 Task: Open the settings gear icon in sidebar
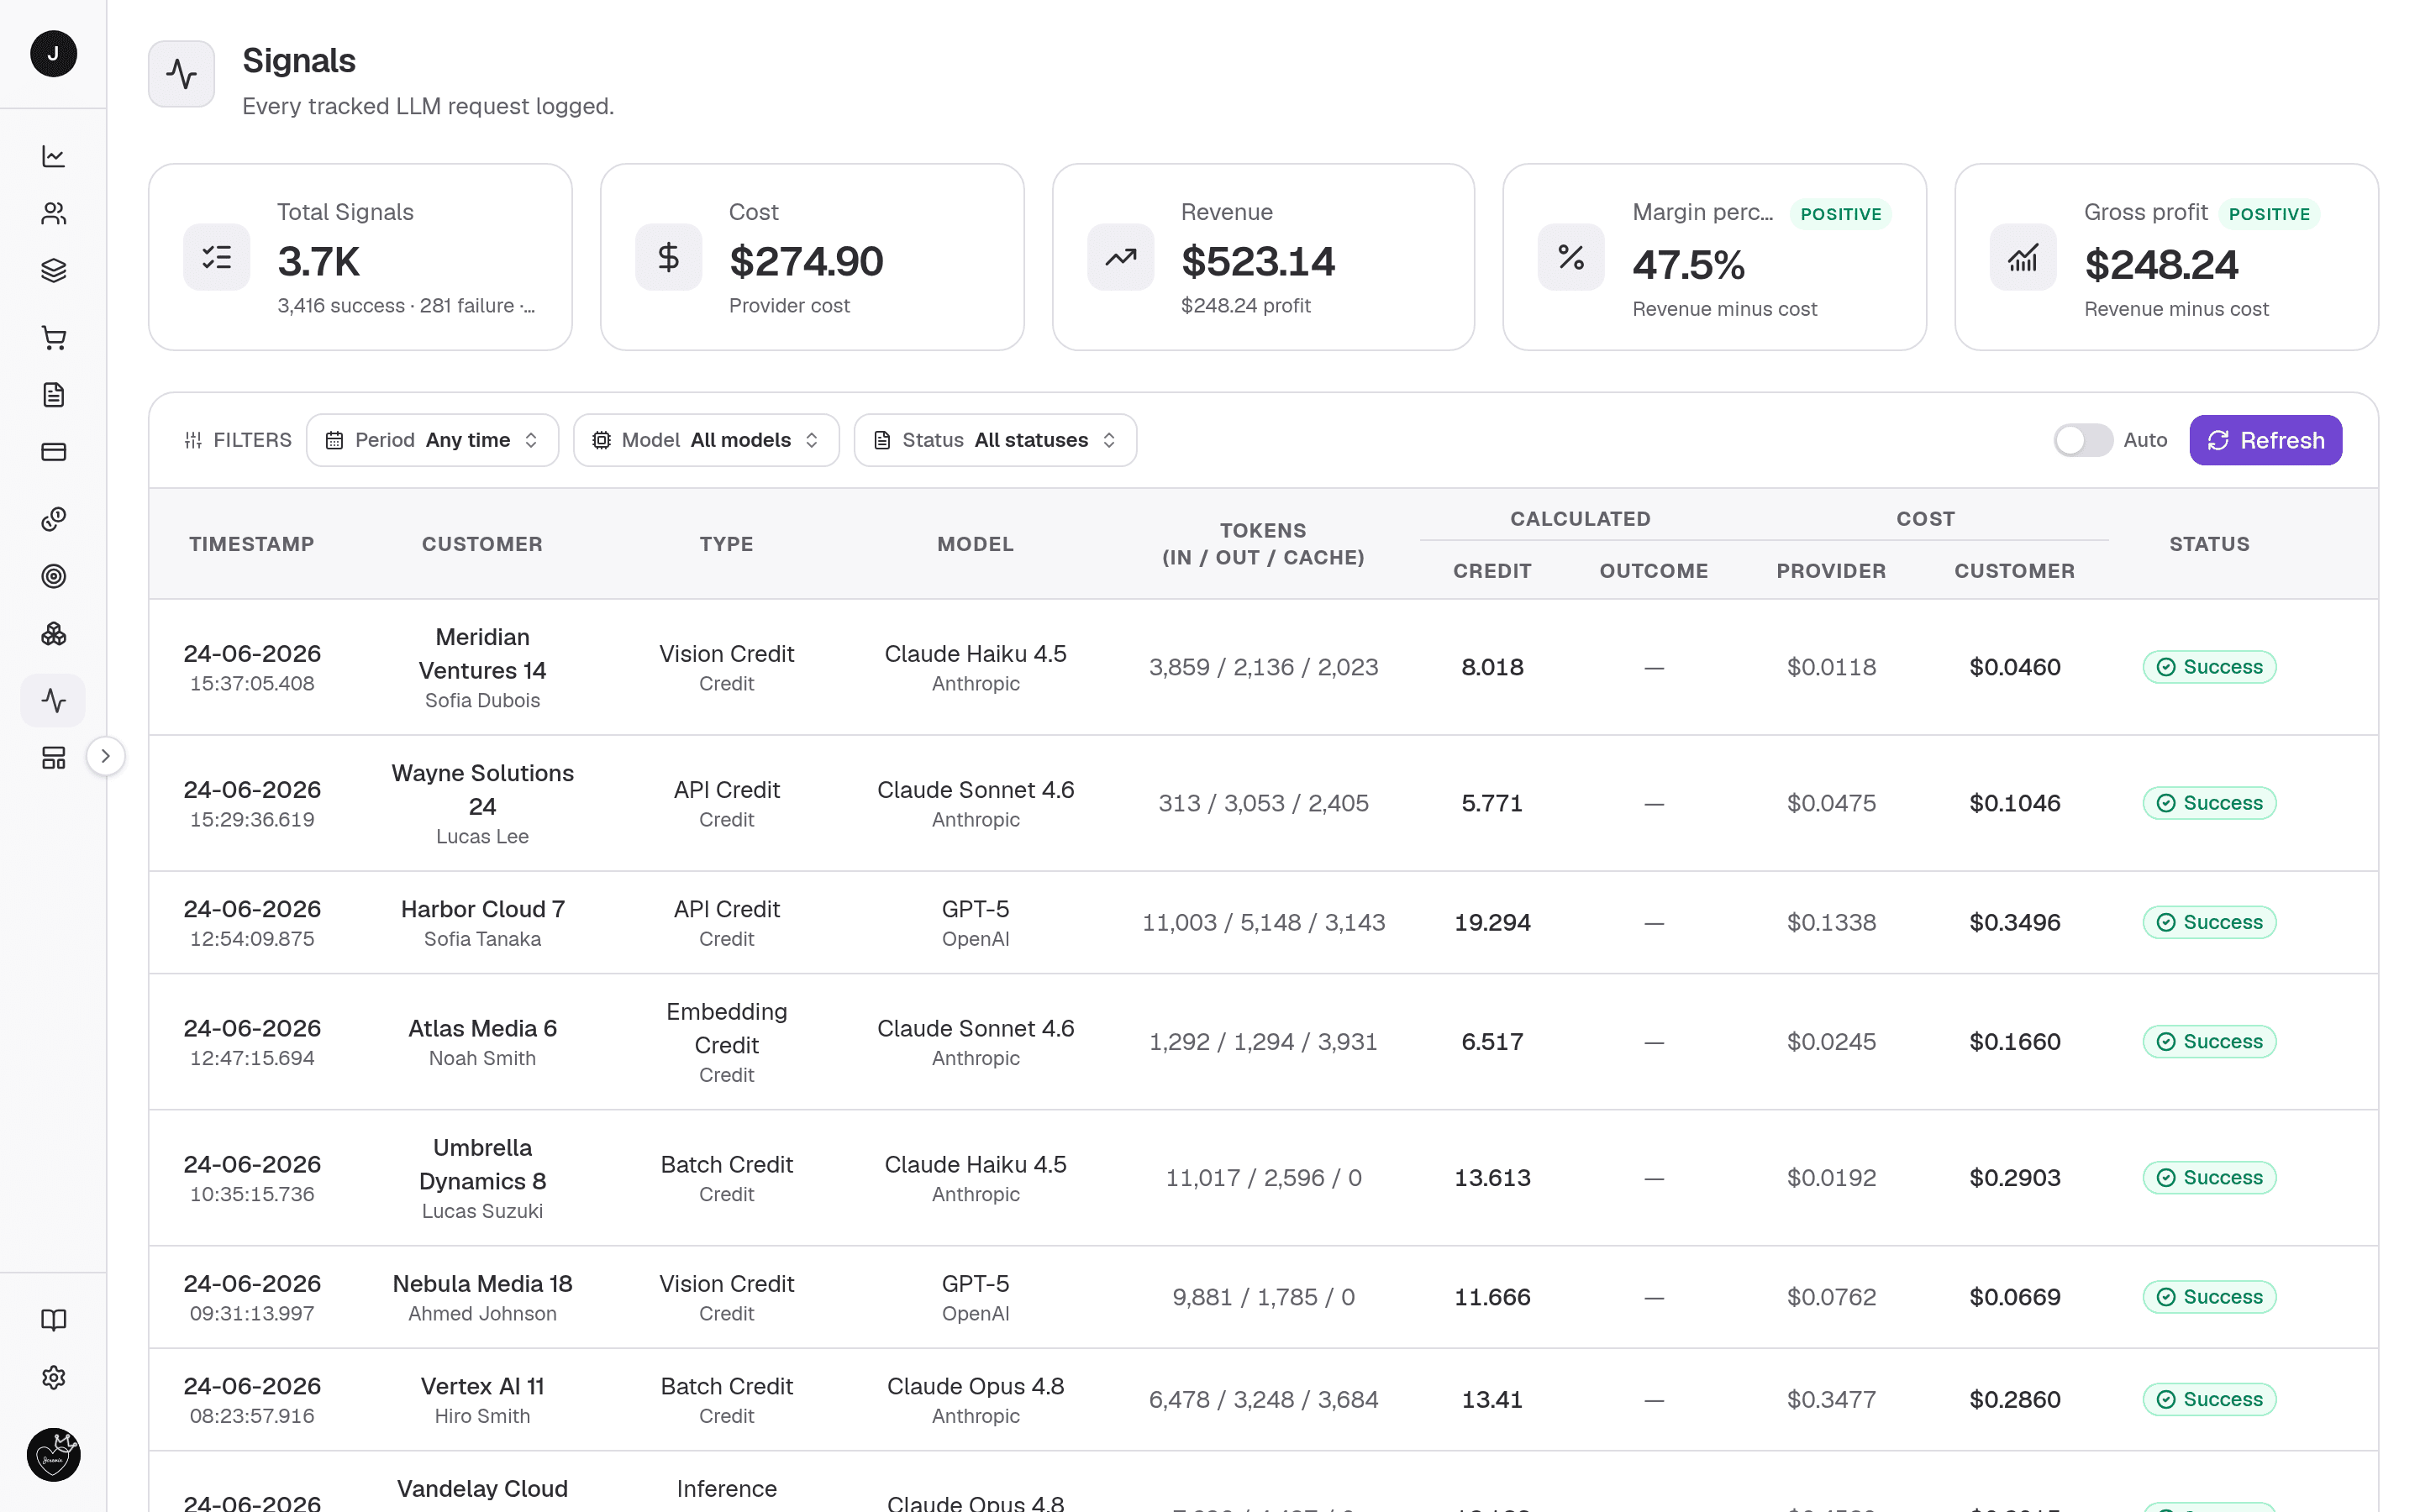click(x=53, y=1378)
